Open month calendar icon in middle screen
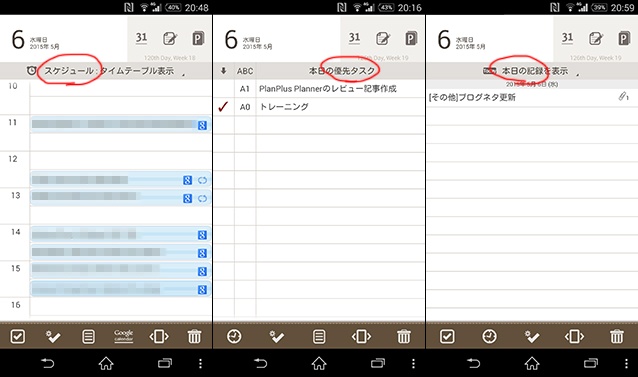638x377 pixels. [x=354, y=38]
